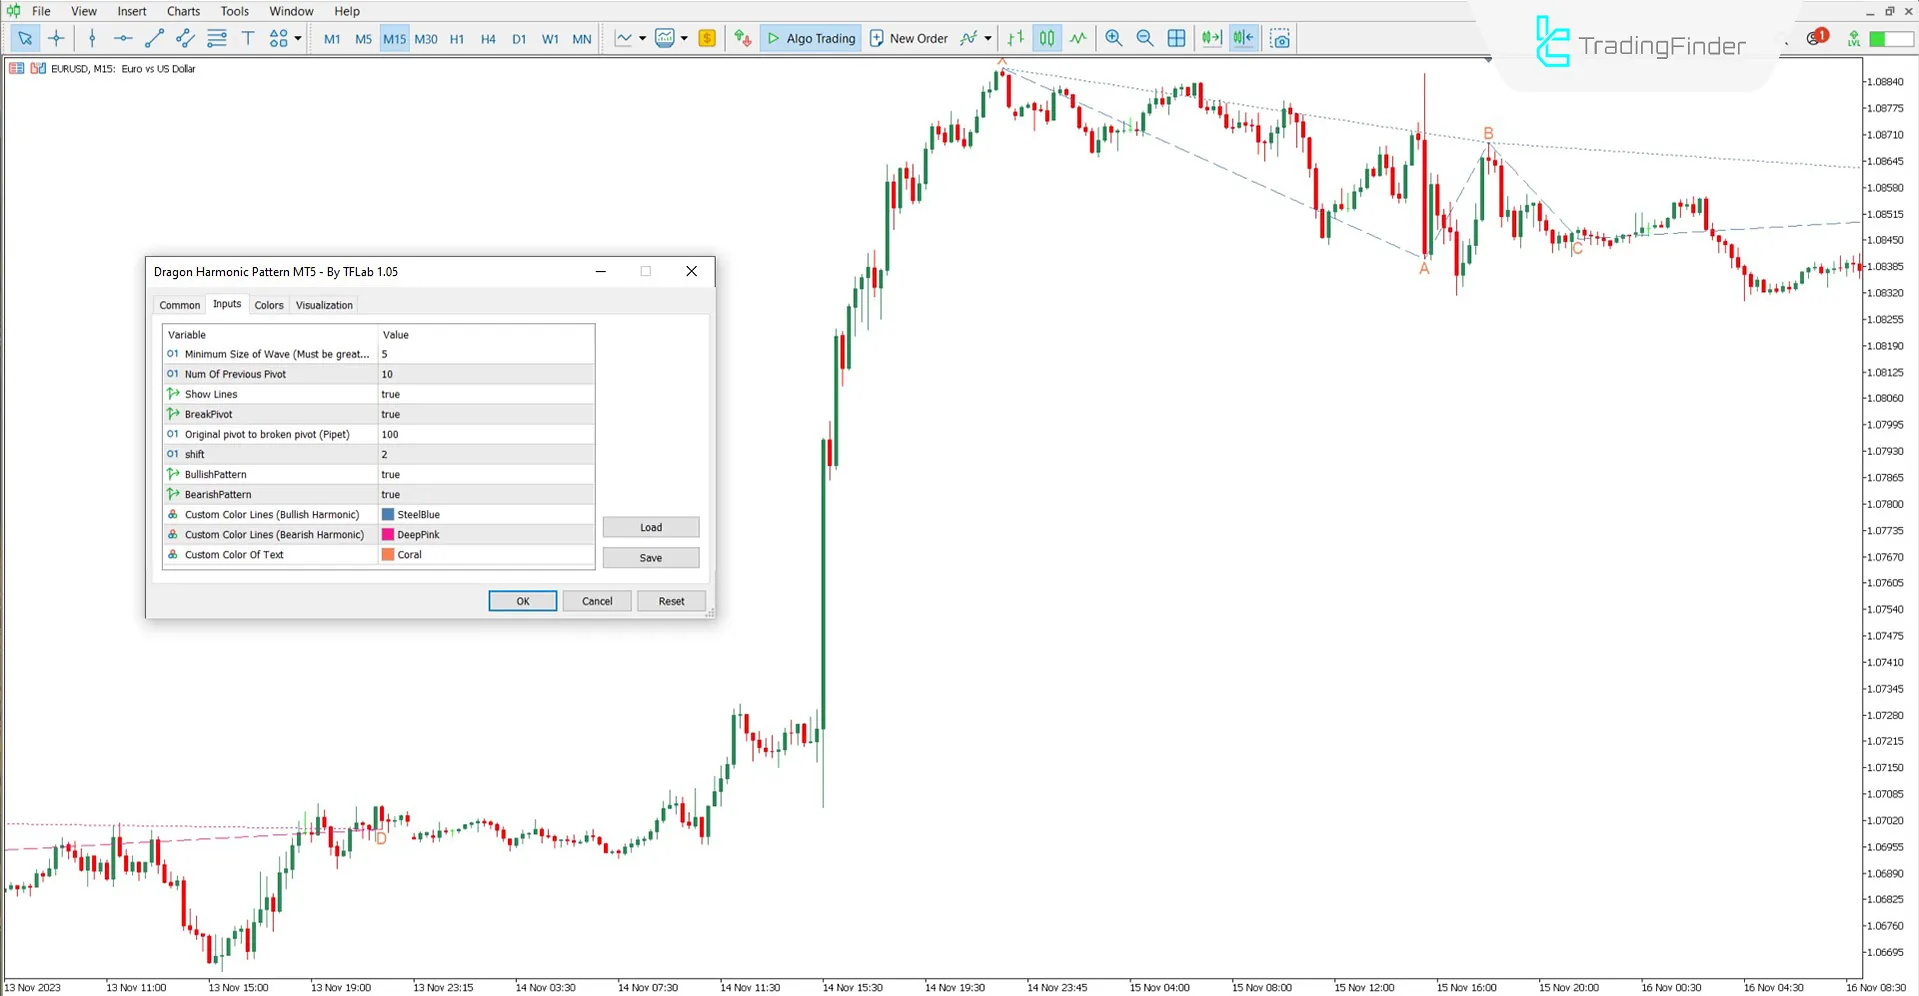1919x996 pixels.
Task: Toggle the BearishPattern true value
Action: 485,494
